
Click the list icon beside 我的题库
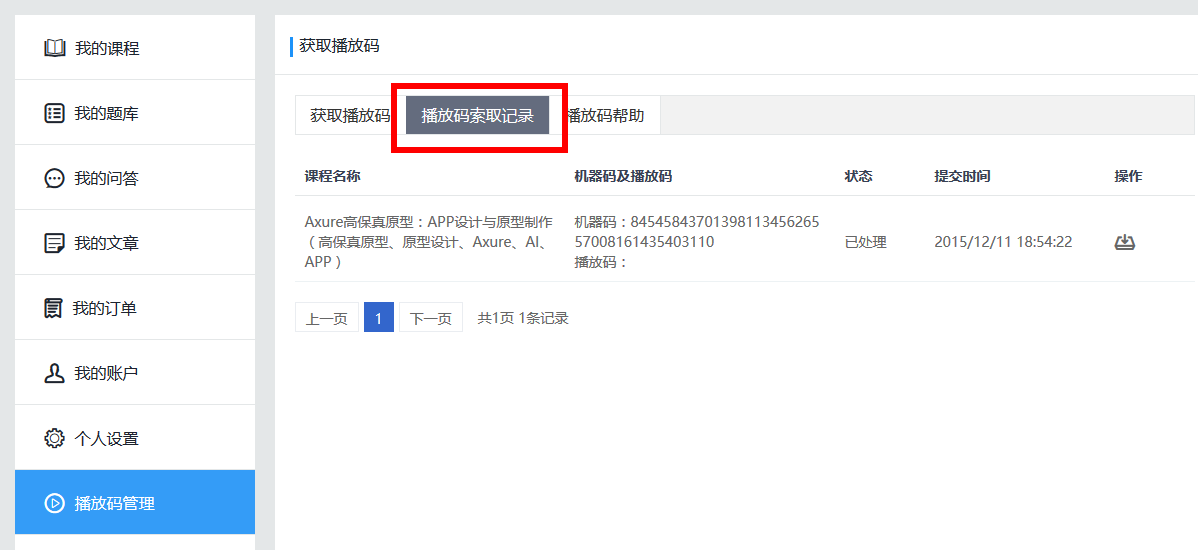click(x=54, y=114)
